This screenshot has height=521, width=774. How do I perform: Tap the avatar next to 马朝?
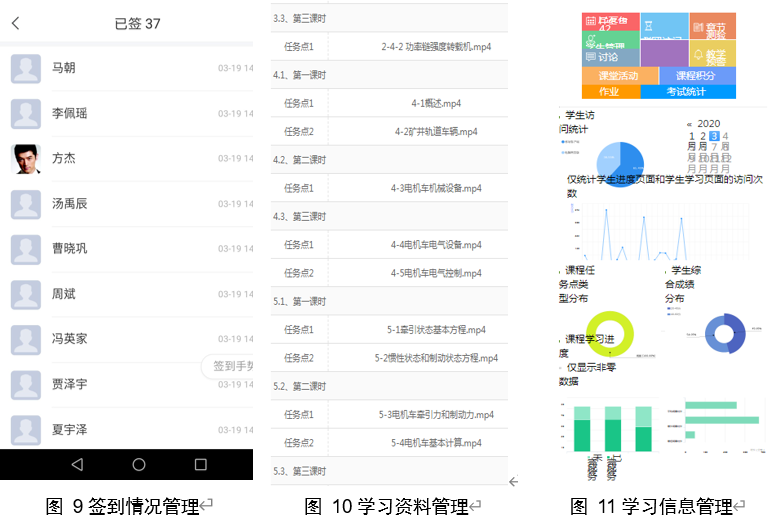coord(26,68)
